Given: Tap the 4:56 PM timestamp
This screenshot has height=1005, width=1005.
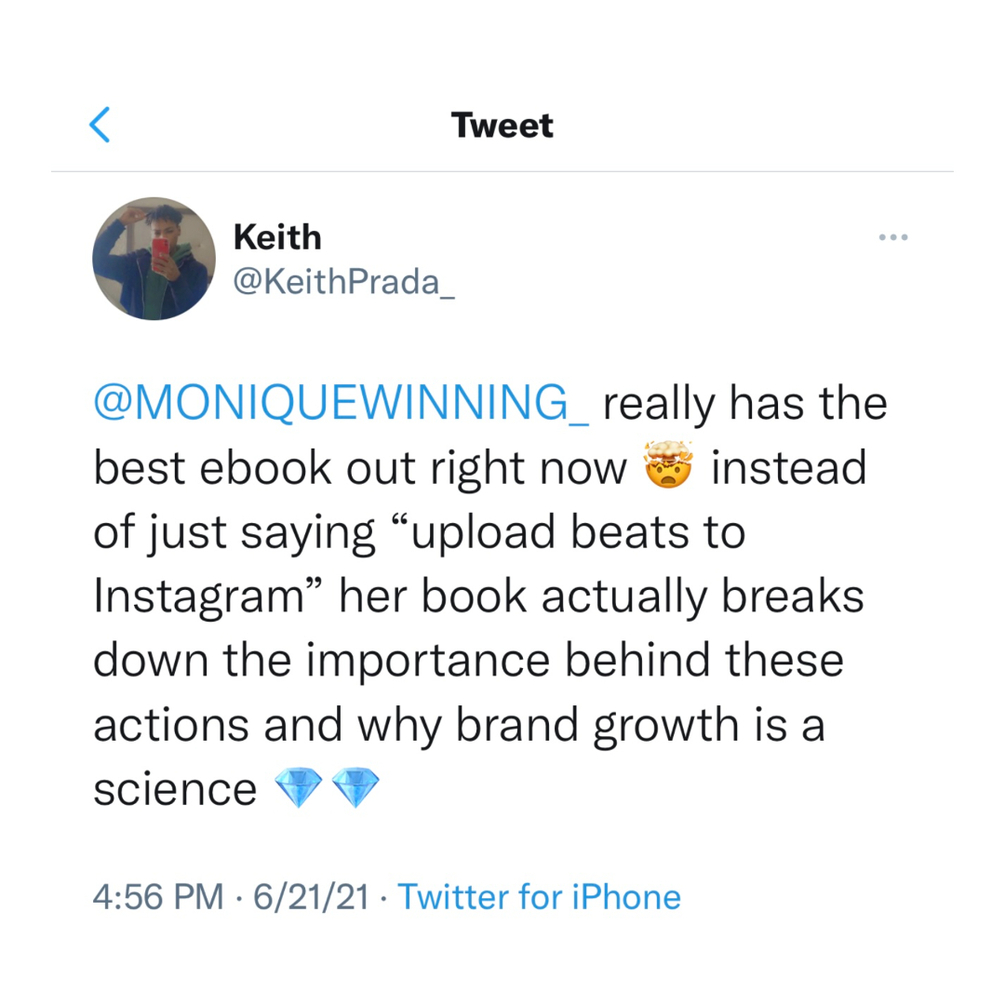Looking at the screenshot, I should tap(158, 897).
